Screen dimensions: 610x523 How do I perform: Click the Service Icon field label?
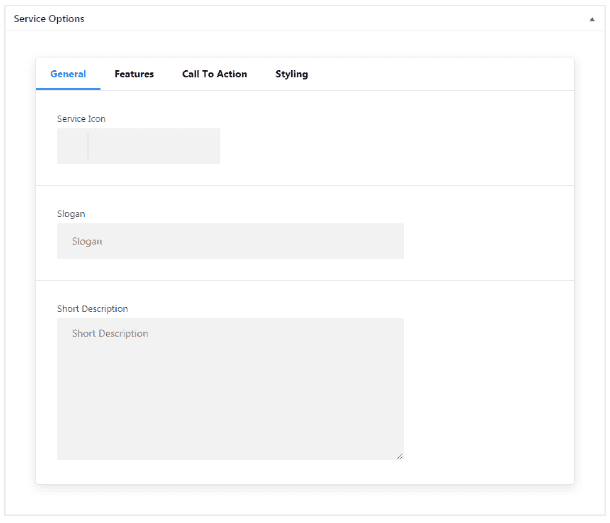click(x=81, y=119)
